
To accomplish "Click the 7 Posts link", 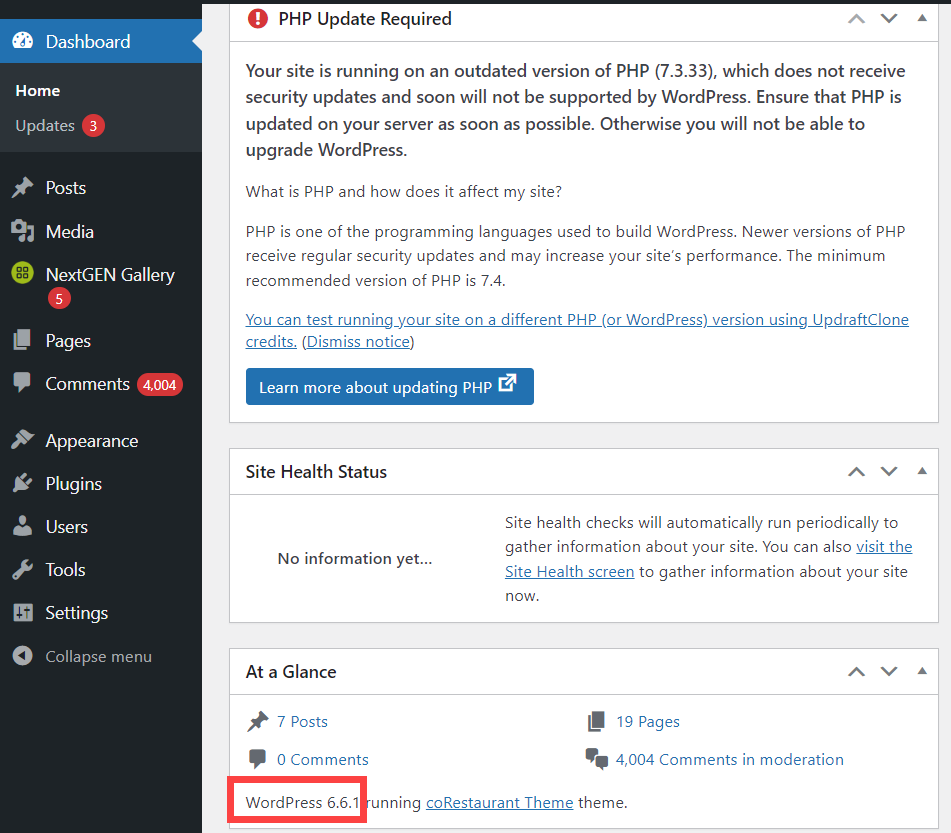I will (x=302, y=721).
